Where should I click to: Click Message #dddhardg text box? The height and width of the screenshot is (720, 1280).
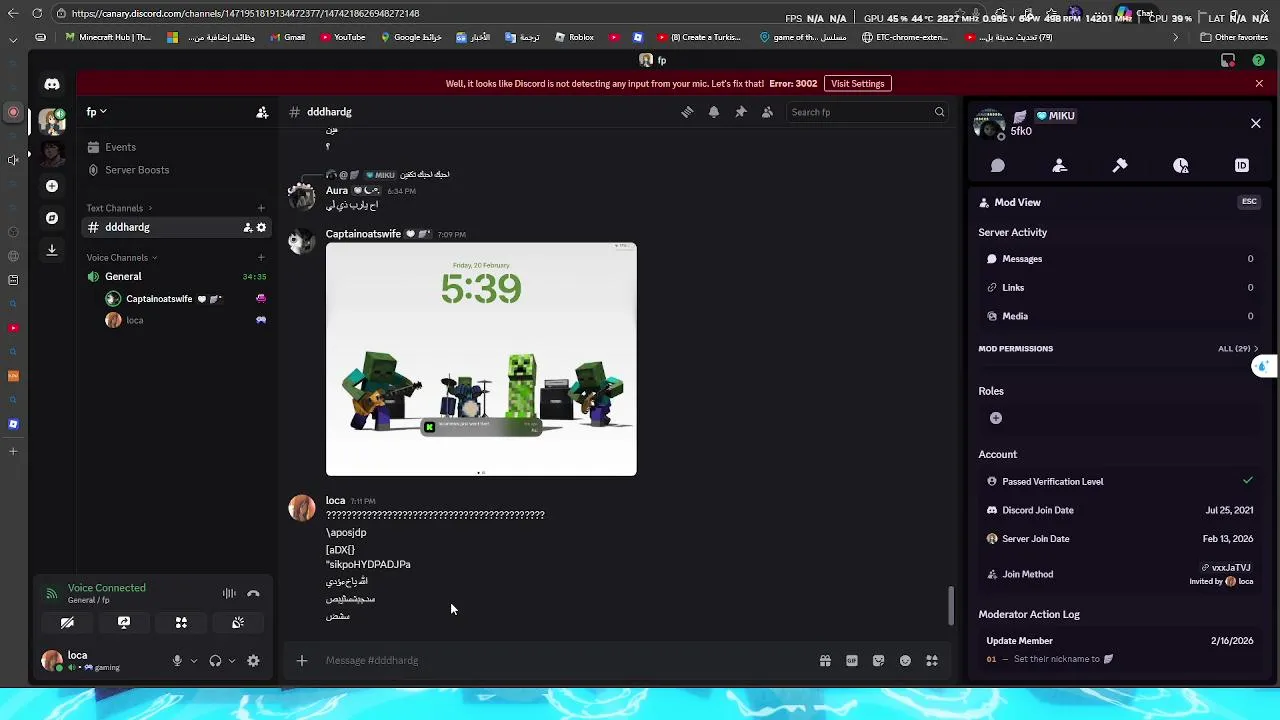pos(565,661)
